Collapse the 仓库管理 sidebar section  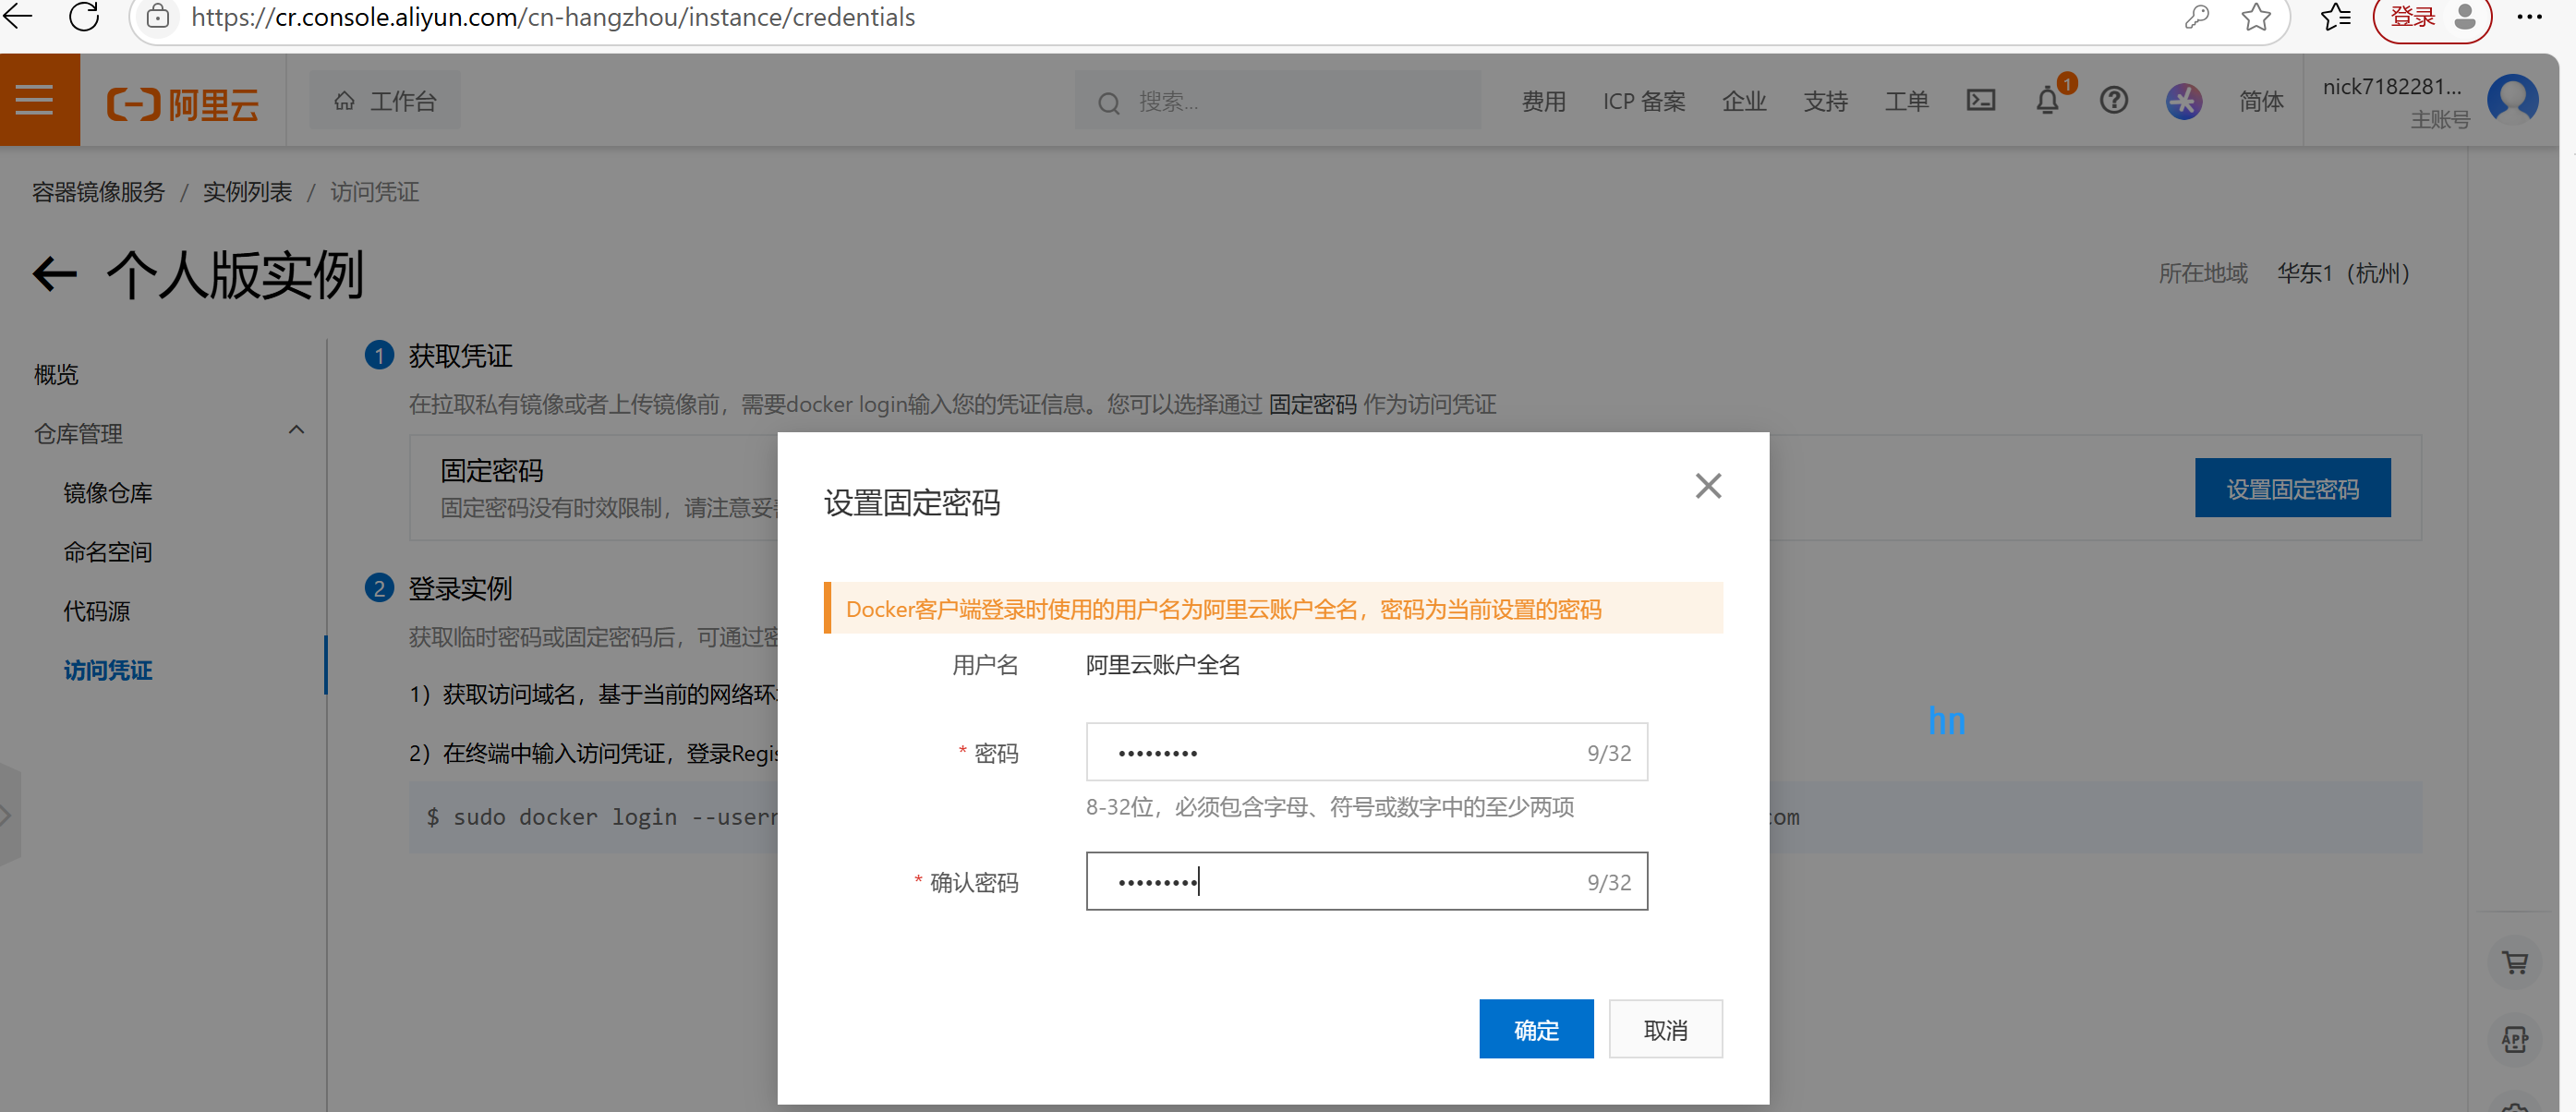pyautogui.click(x=296, y=431)
